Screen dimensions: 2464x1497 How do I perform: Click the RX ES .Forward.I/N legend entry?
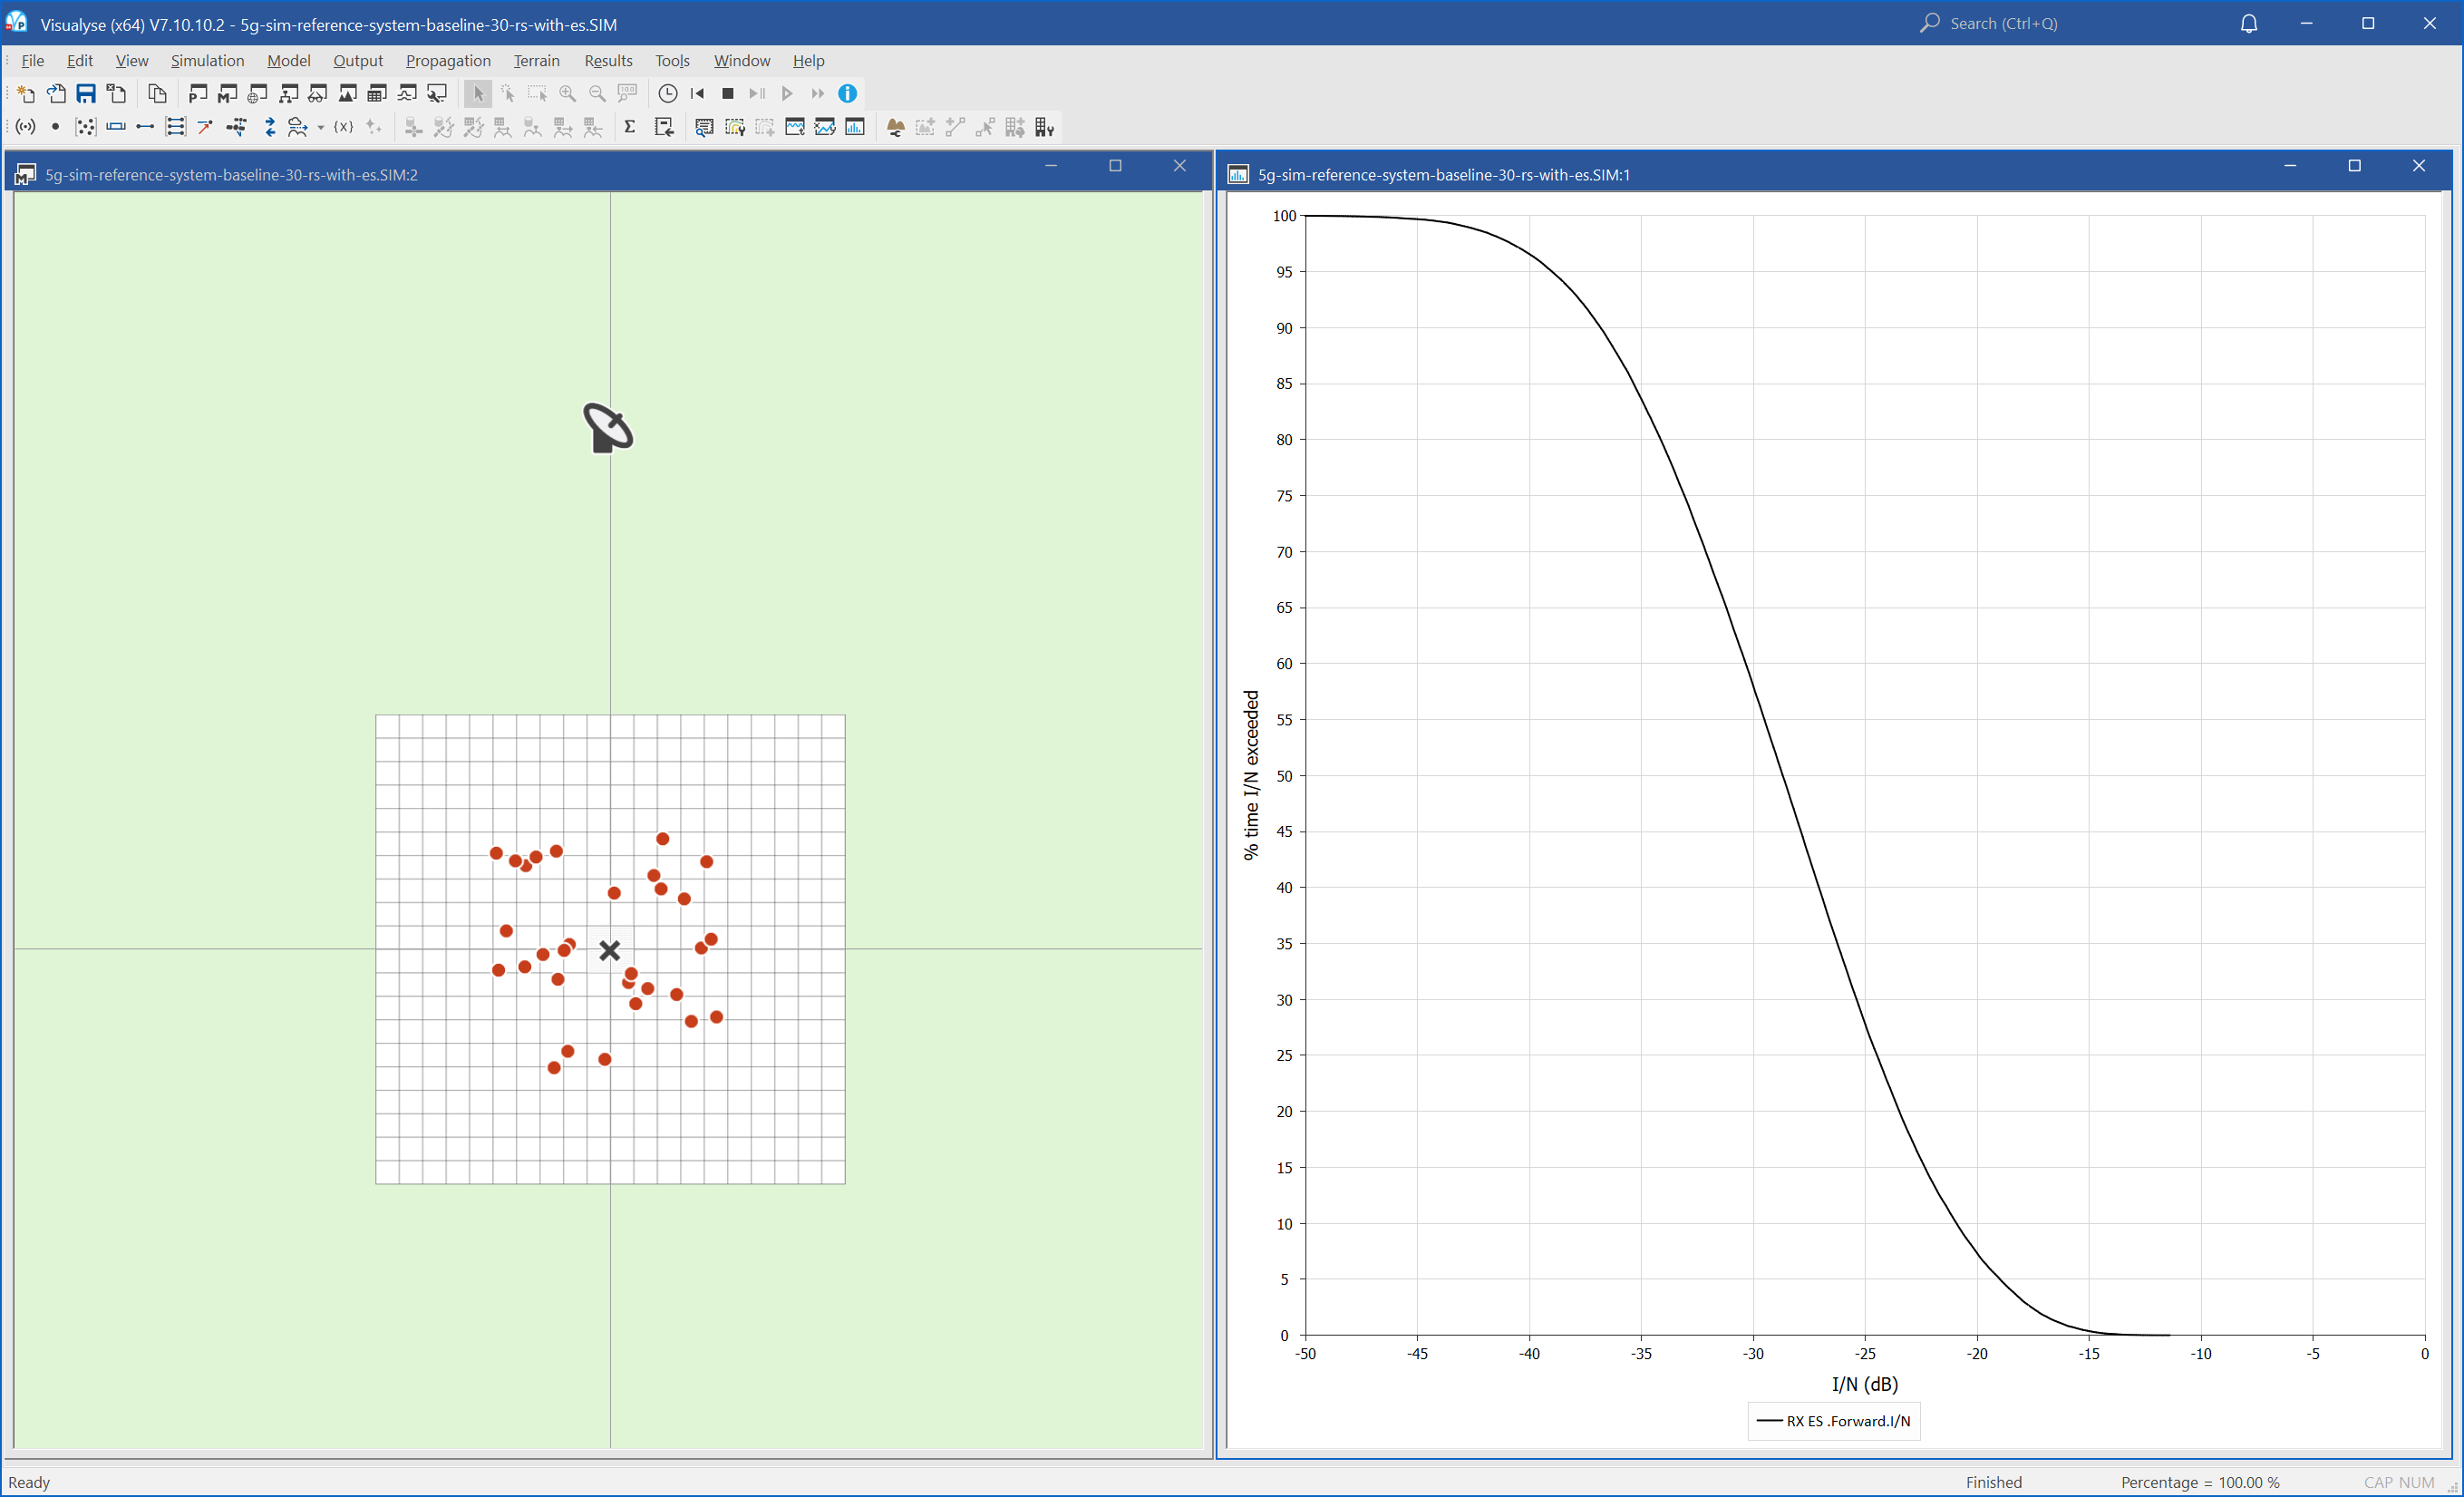click(1835, 1421)
